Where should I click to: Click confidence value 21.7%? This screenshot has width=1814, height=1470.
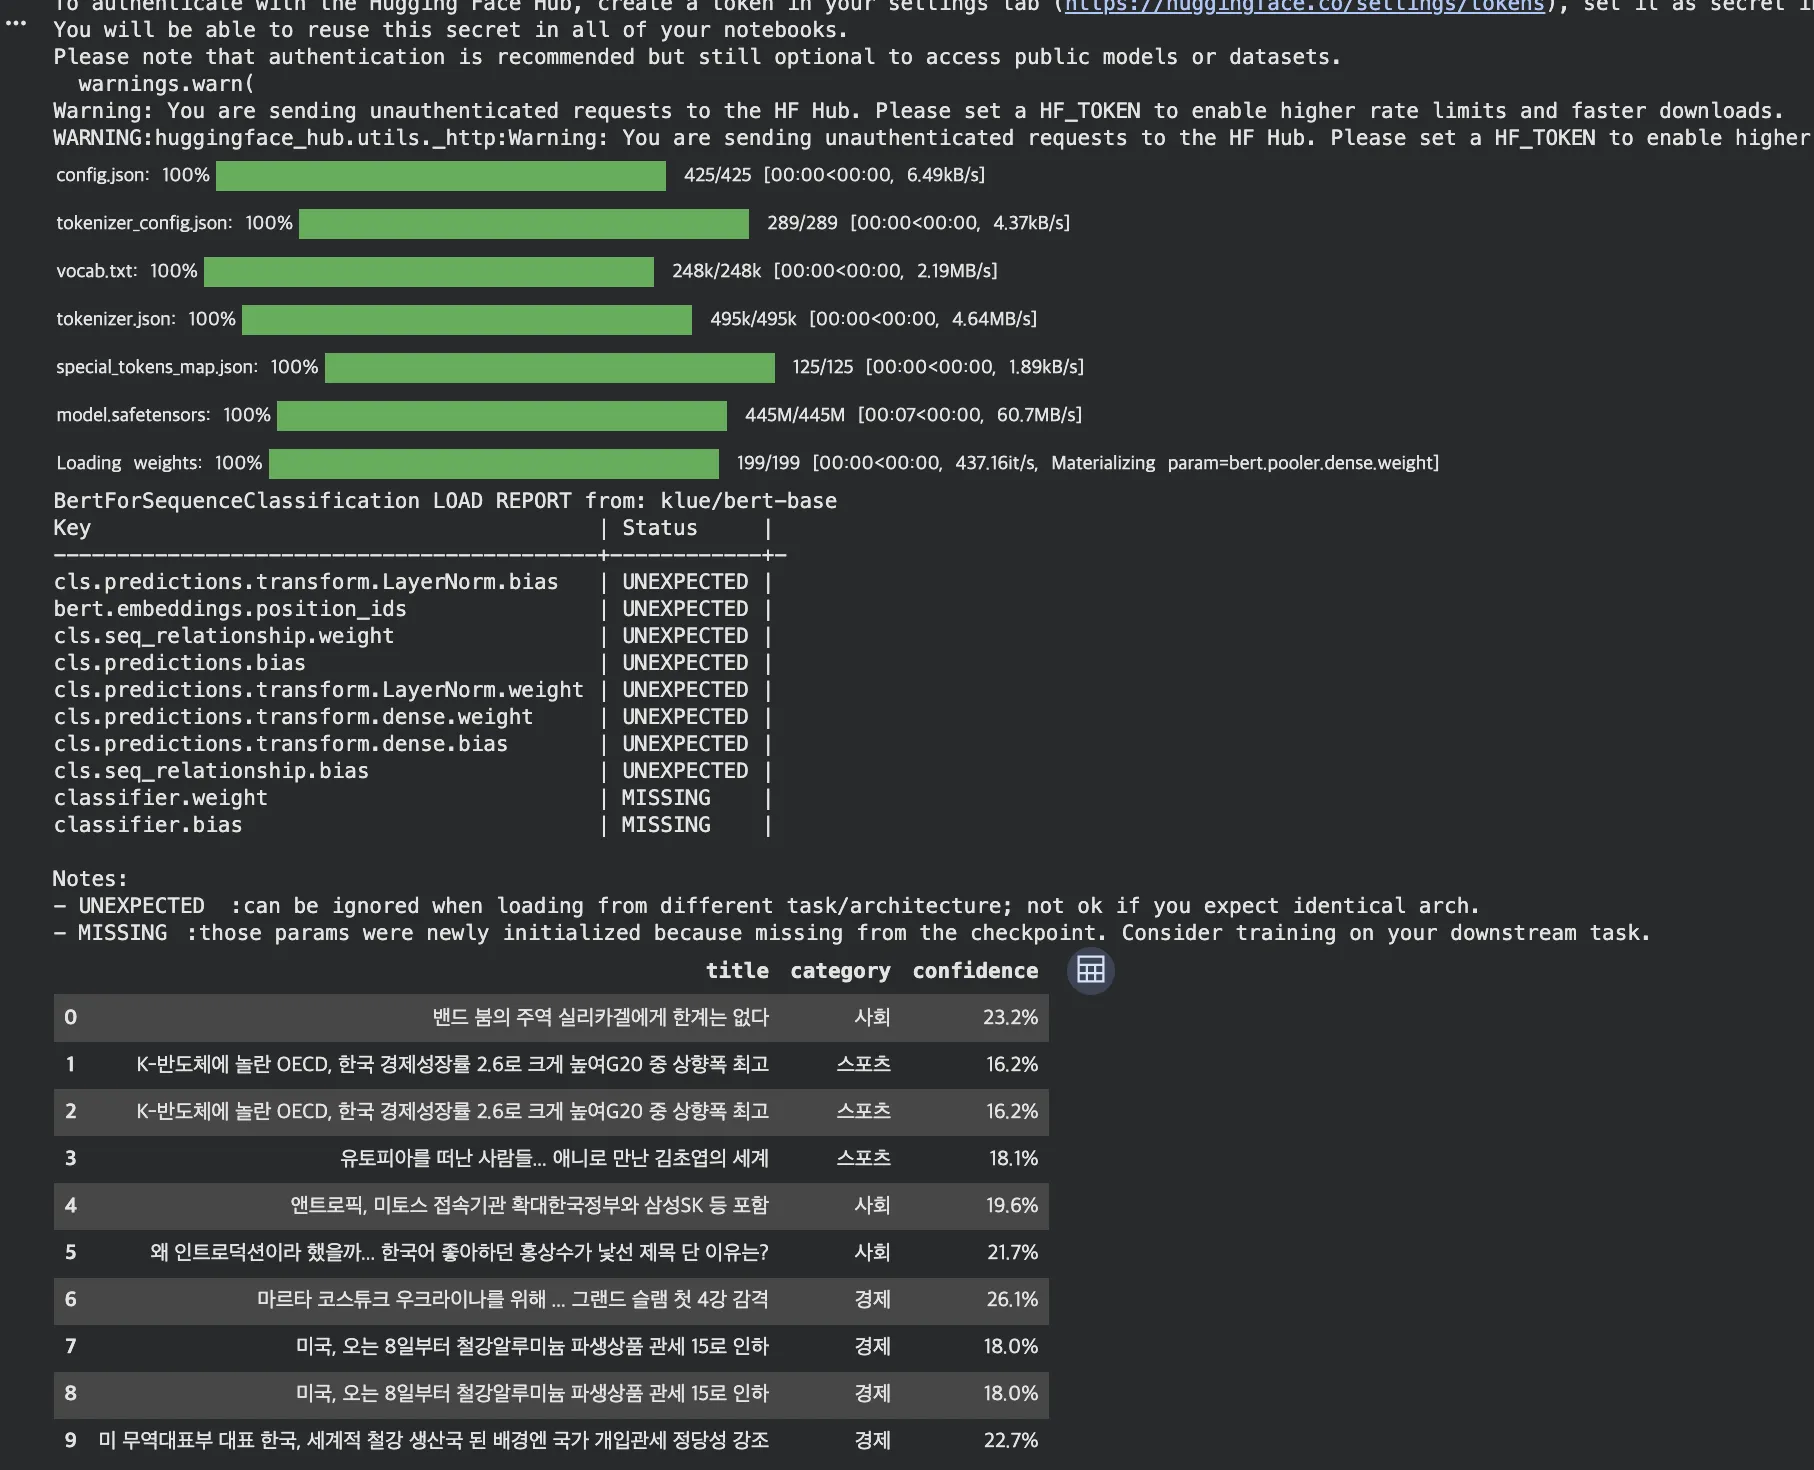tap(1012, 1252)
